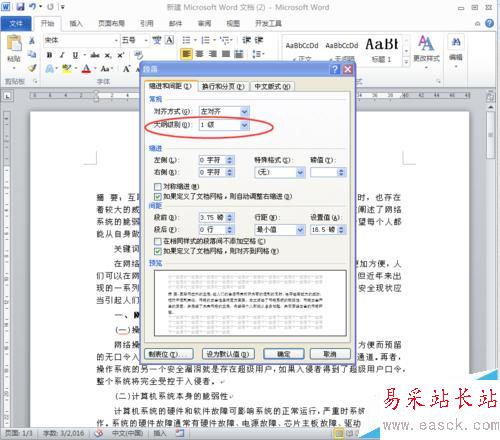Click the align left icon in ribbon
The image size is (500, 440).
coord(186,54)
